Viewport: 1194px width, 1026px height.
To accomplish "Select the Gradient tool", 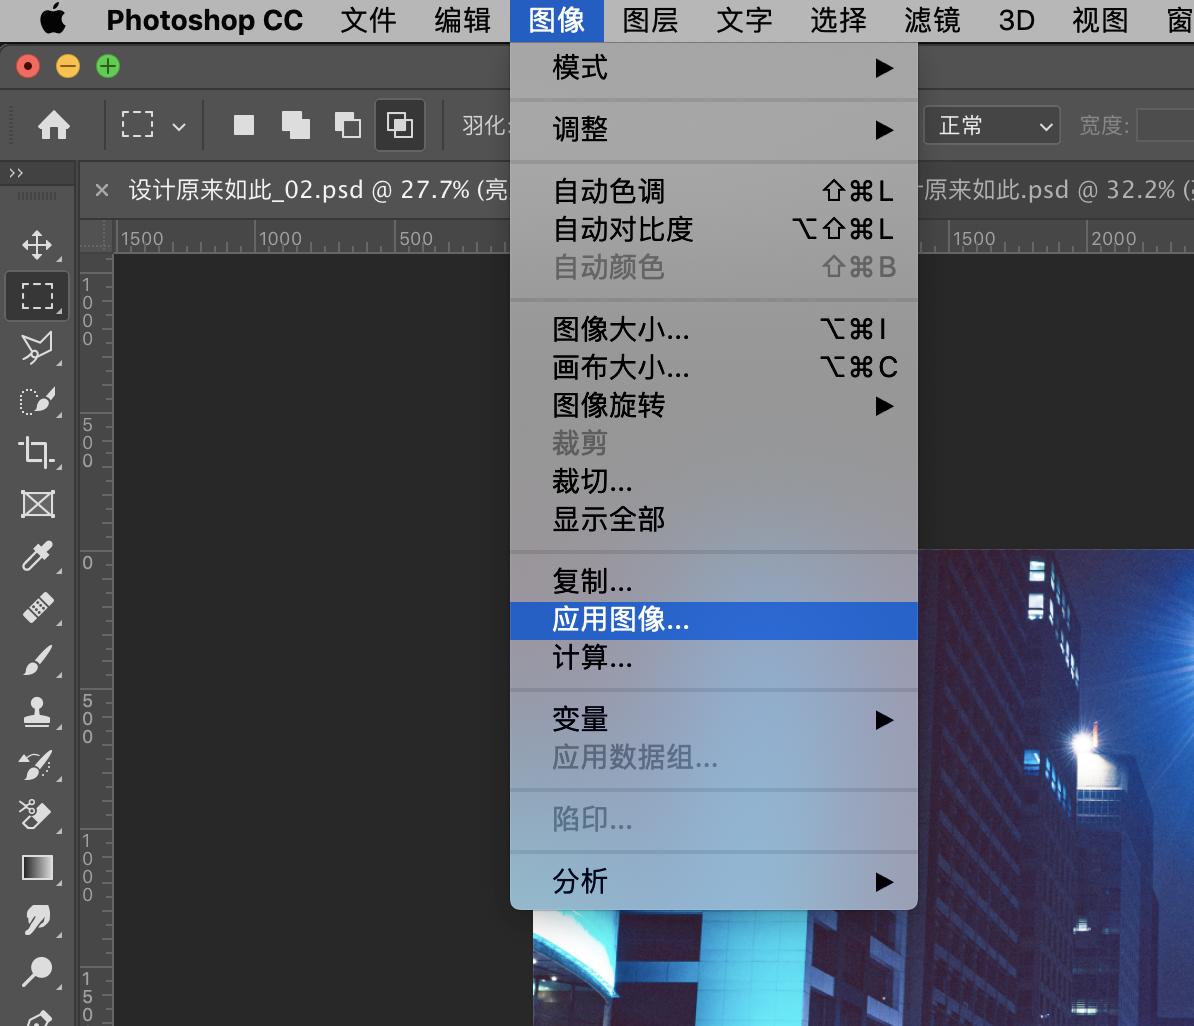I will pyautogui.click(x=37, y=868).
